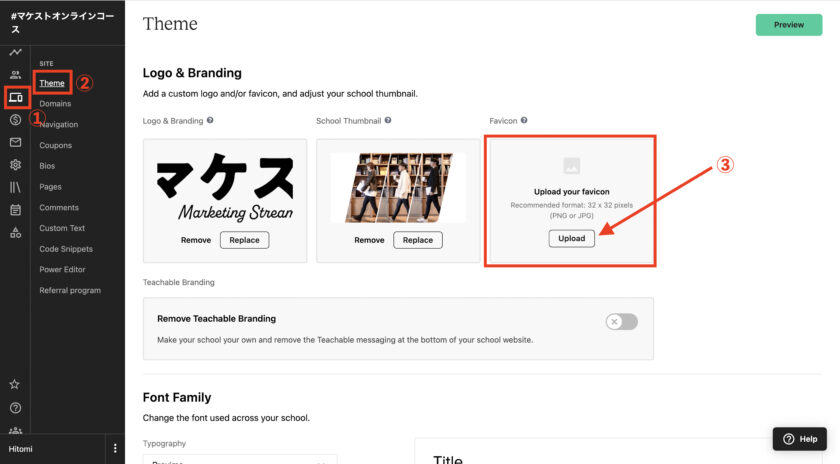The height and width of the screenshot is (464, 840).
Task: Open the Navigation menu item
Action: point(58,124)
